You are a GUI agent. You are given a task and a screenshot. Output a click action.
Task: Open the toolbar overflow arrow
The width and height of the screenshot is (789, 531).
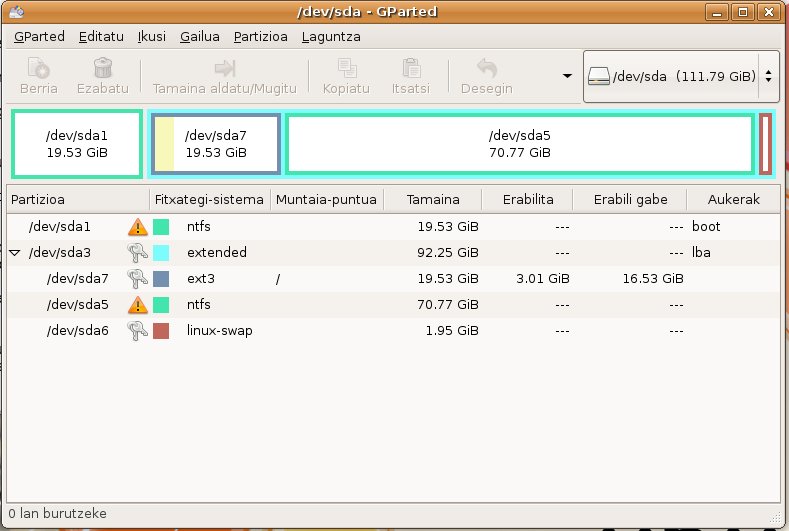click(567, 76)
